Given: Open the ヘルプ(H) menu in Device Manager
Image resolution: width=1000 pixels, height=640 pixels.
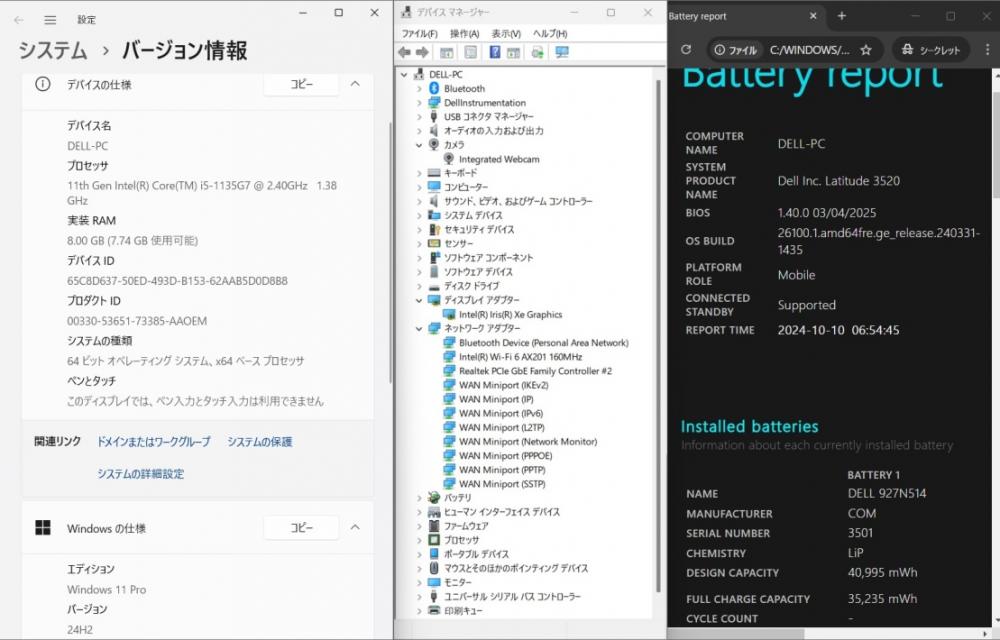Looking at the screenshot, I should 550,33.
